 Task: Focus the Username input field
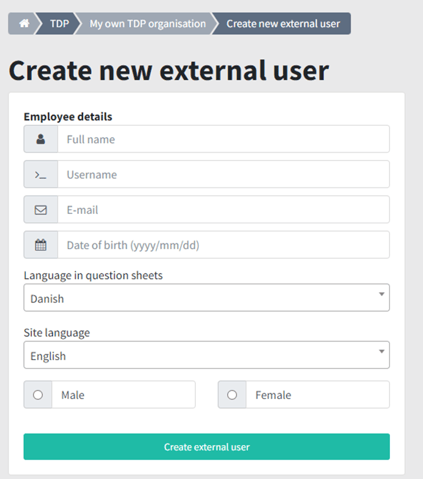point(223,174)
